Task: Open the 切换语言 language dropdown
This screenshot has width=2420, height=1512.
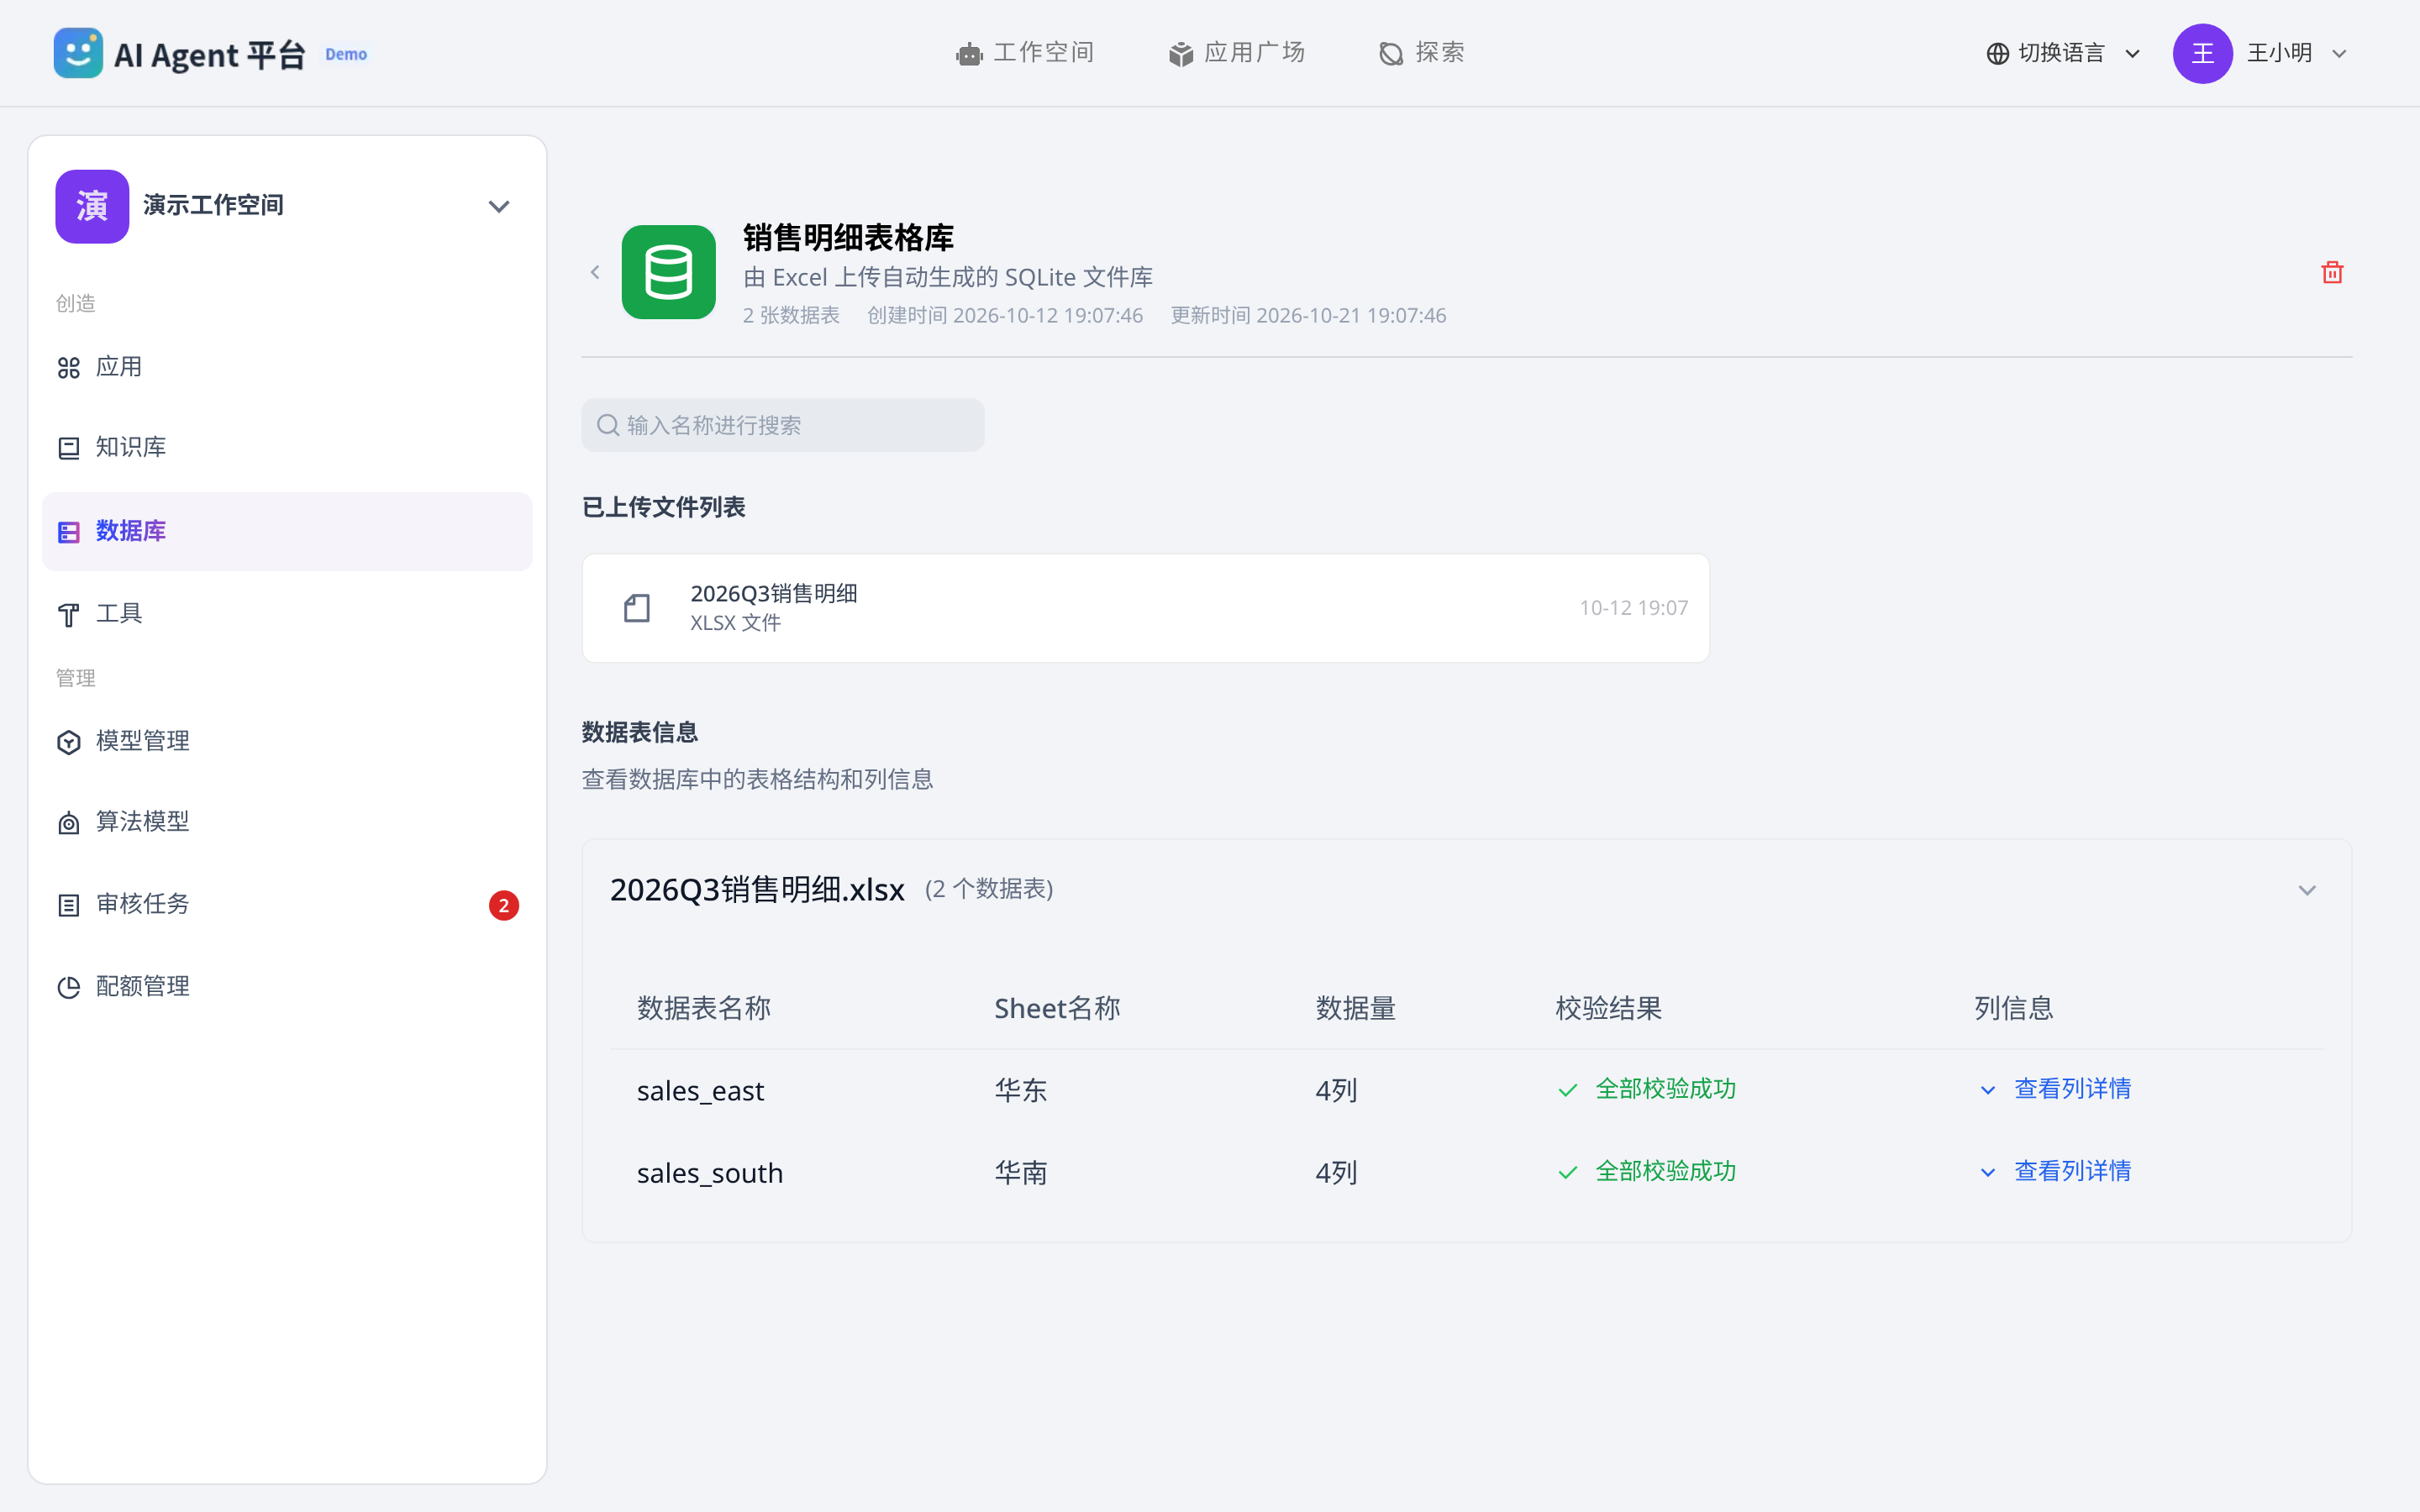Action: pos(2063,53)
